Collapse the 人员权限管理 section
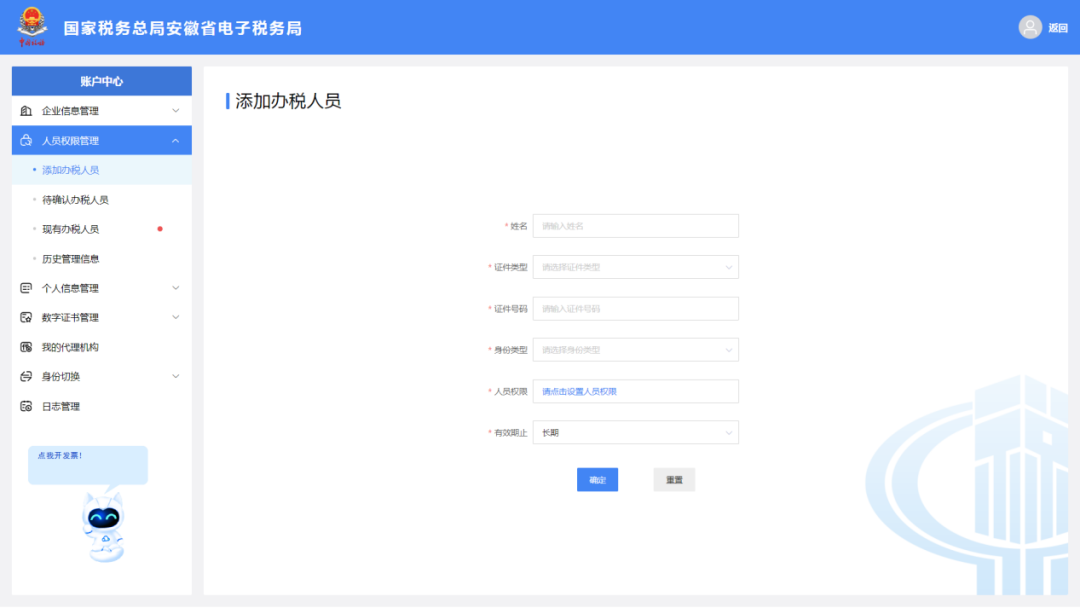This screenshot has height=608, width=1080. click(176, 140)
